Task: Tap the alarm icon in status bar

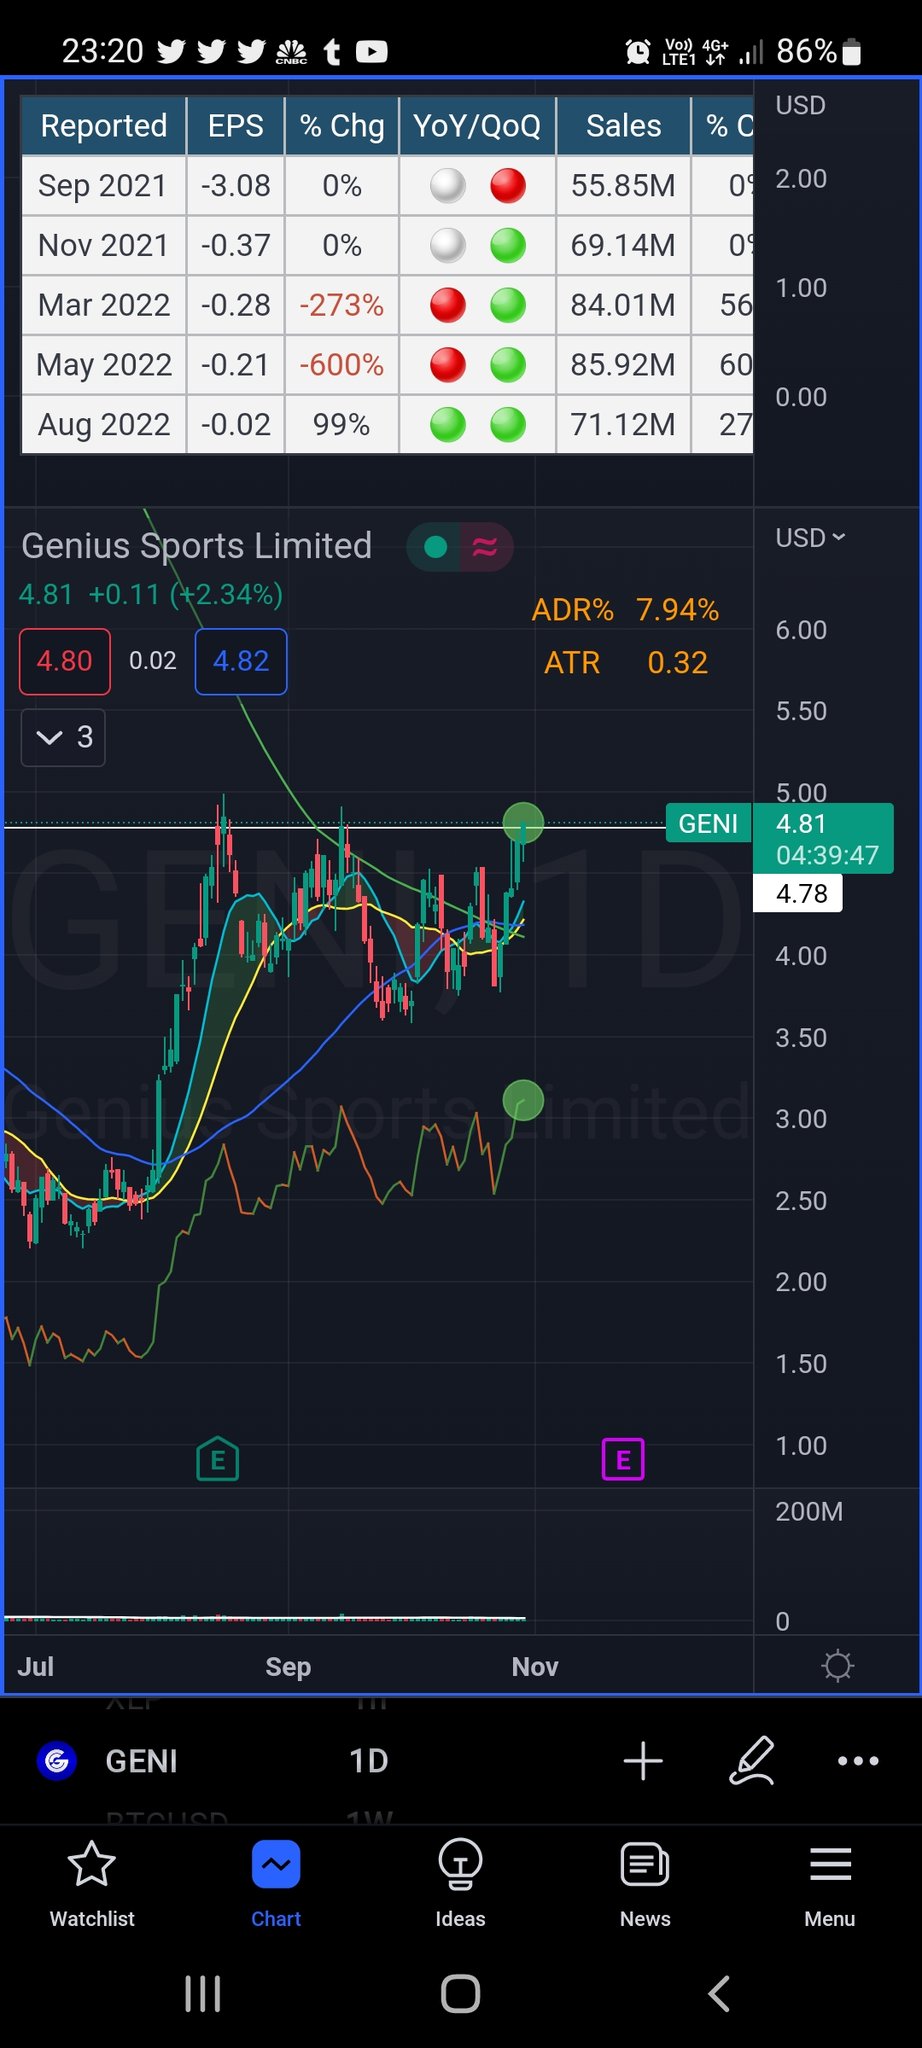Action: (x=637, y=51)
